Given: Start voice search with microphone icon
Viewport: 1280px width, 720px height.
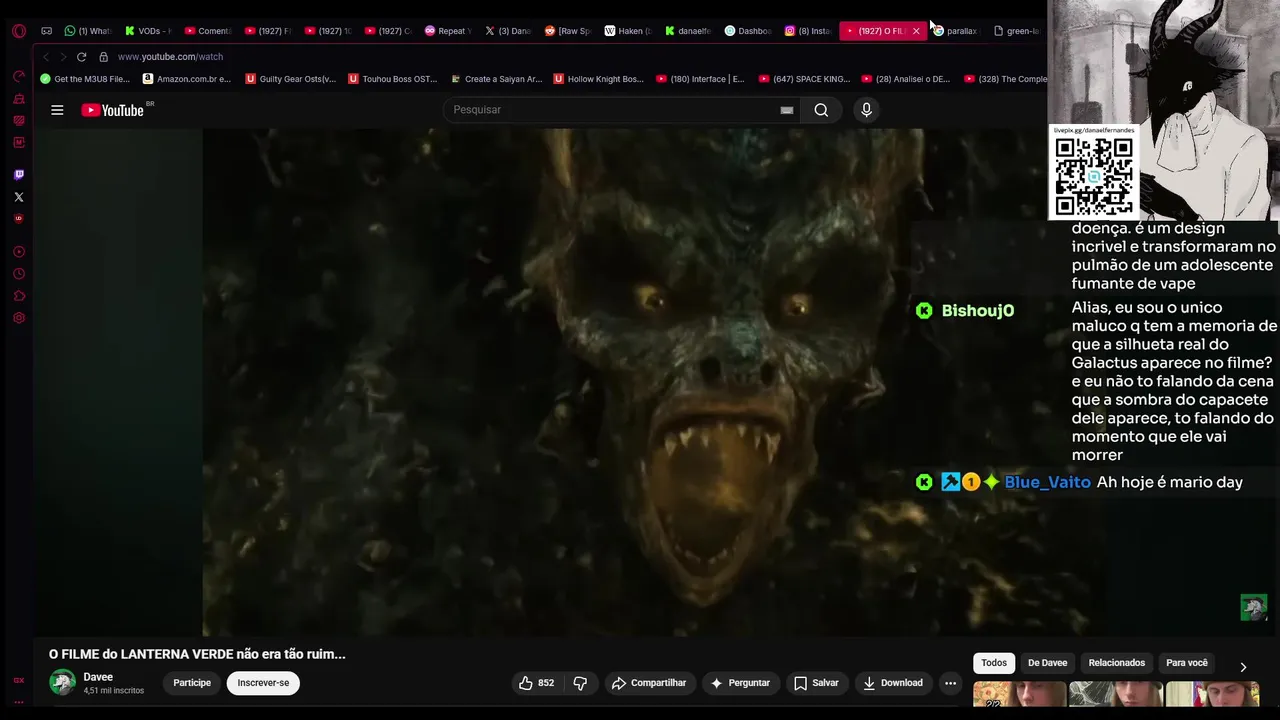Looking at the screenshot, I should 866,110.
